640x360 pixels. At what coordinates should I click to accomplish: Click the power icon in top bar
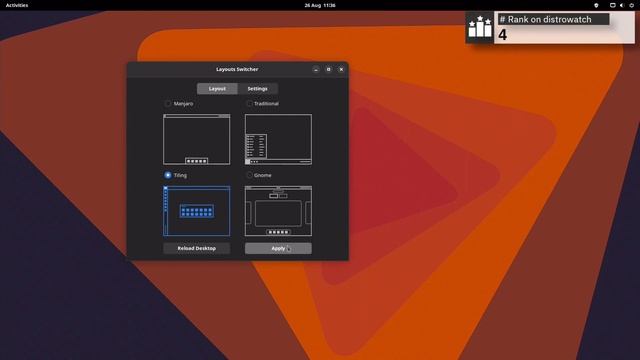631,5
